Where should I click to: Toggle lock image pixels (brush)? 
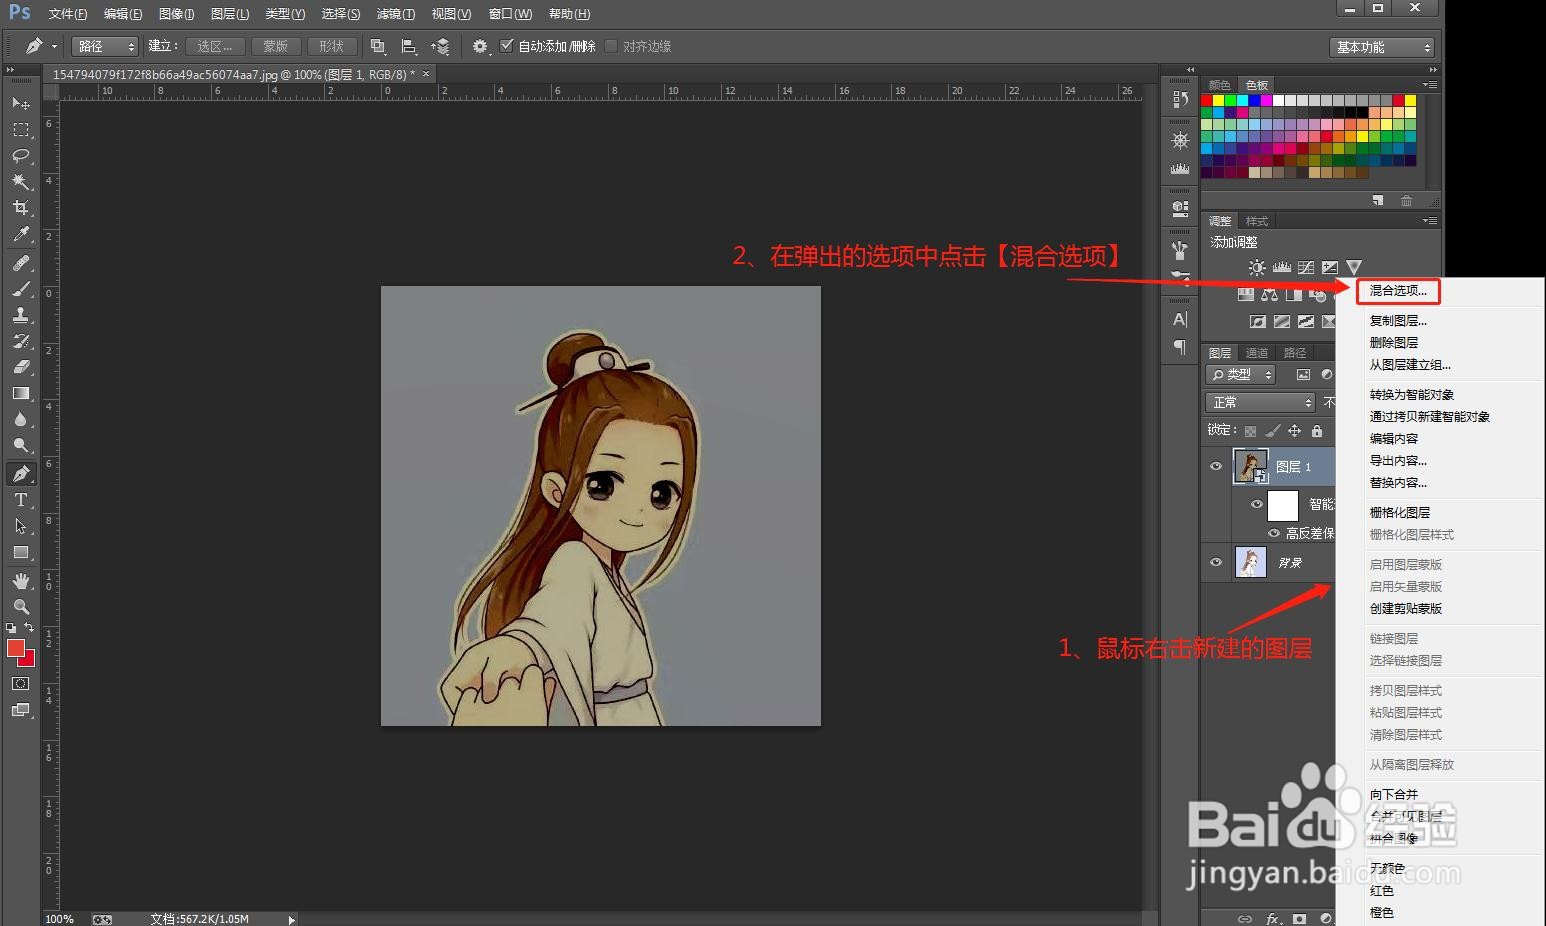pyautogui.click(x=1272, y=431)
